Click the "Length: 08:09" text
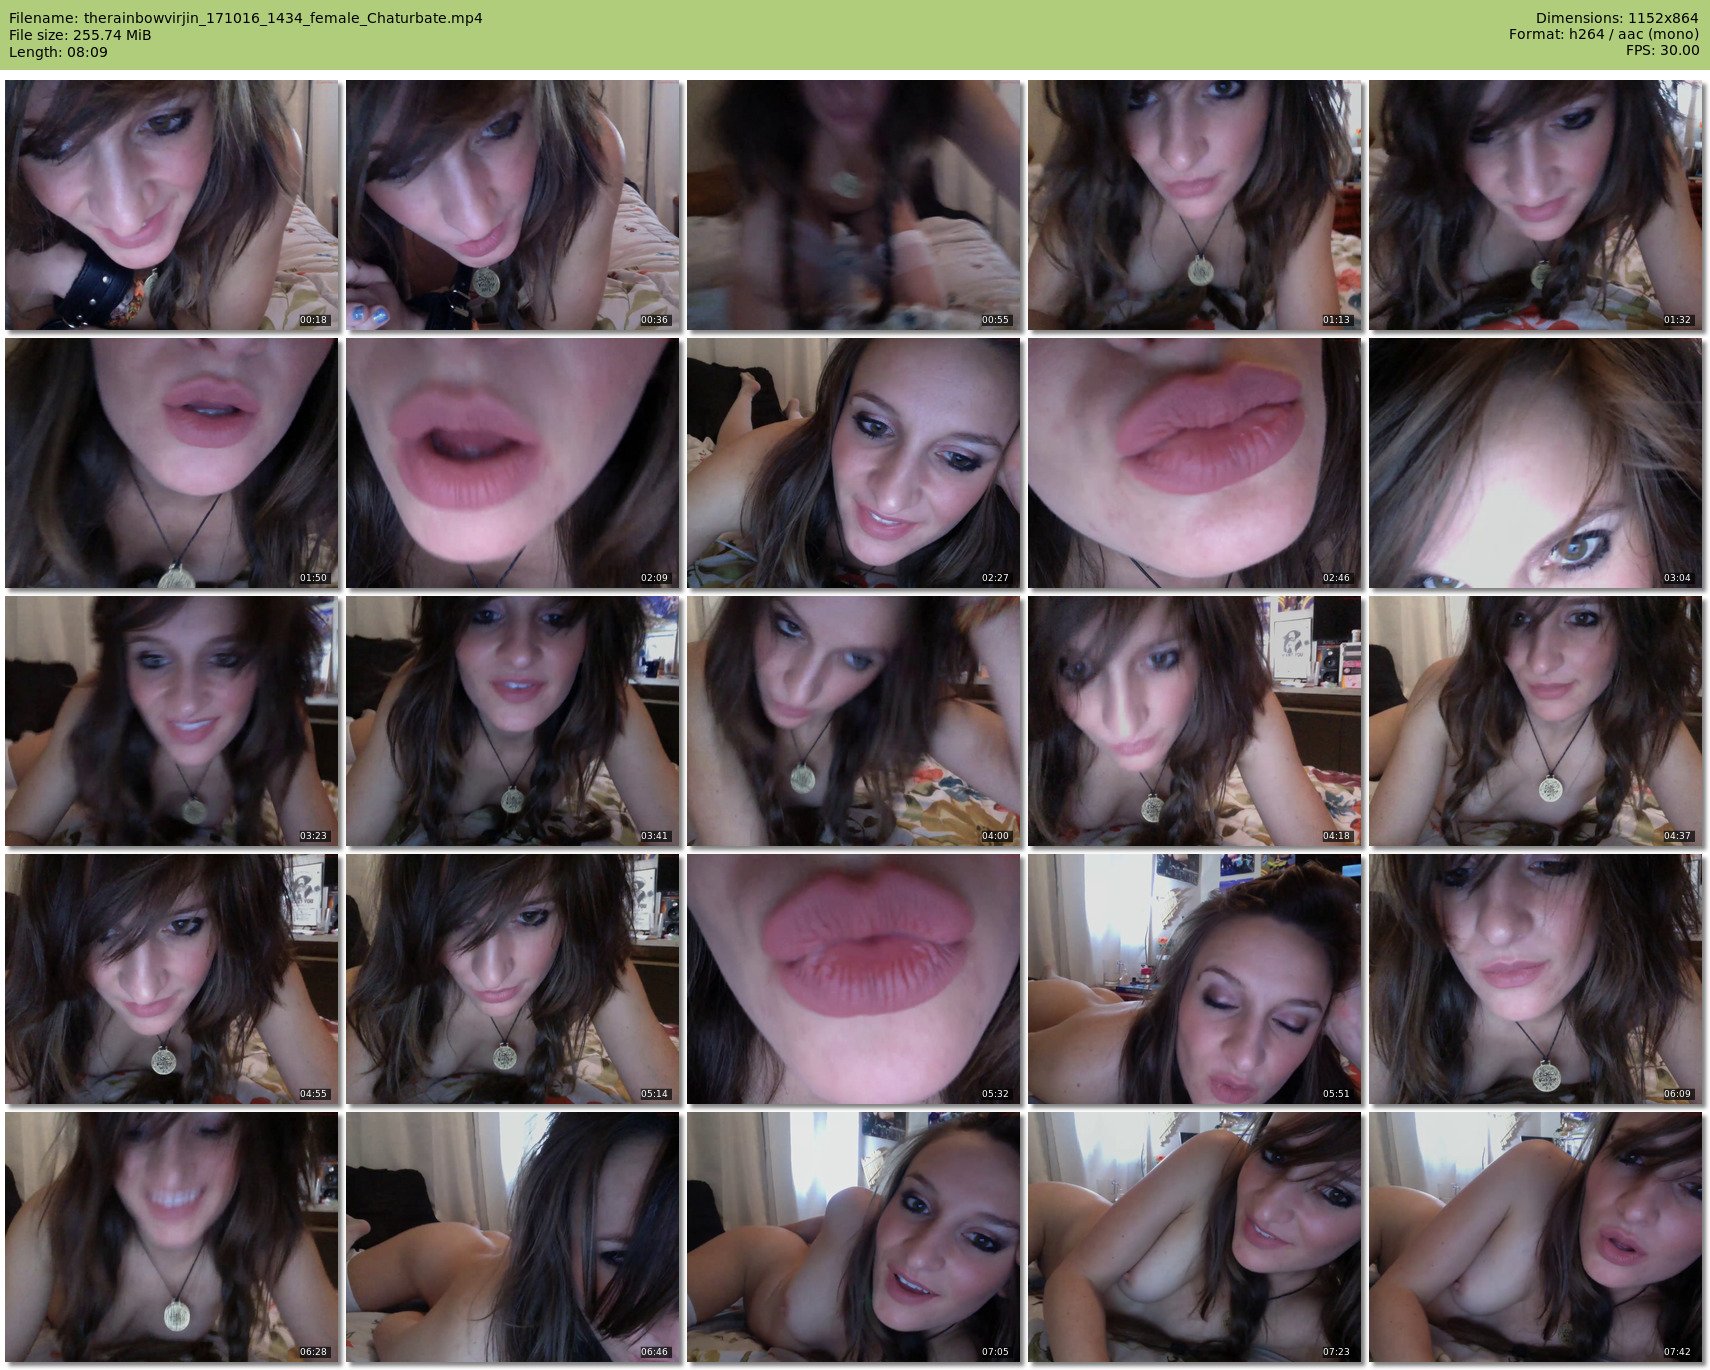Viewport: 1710px width, 1370px height. [58, 52]
